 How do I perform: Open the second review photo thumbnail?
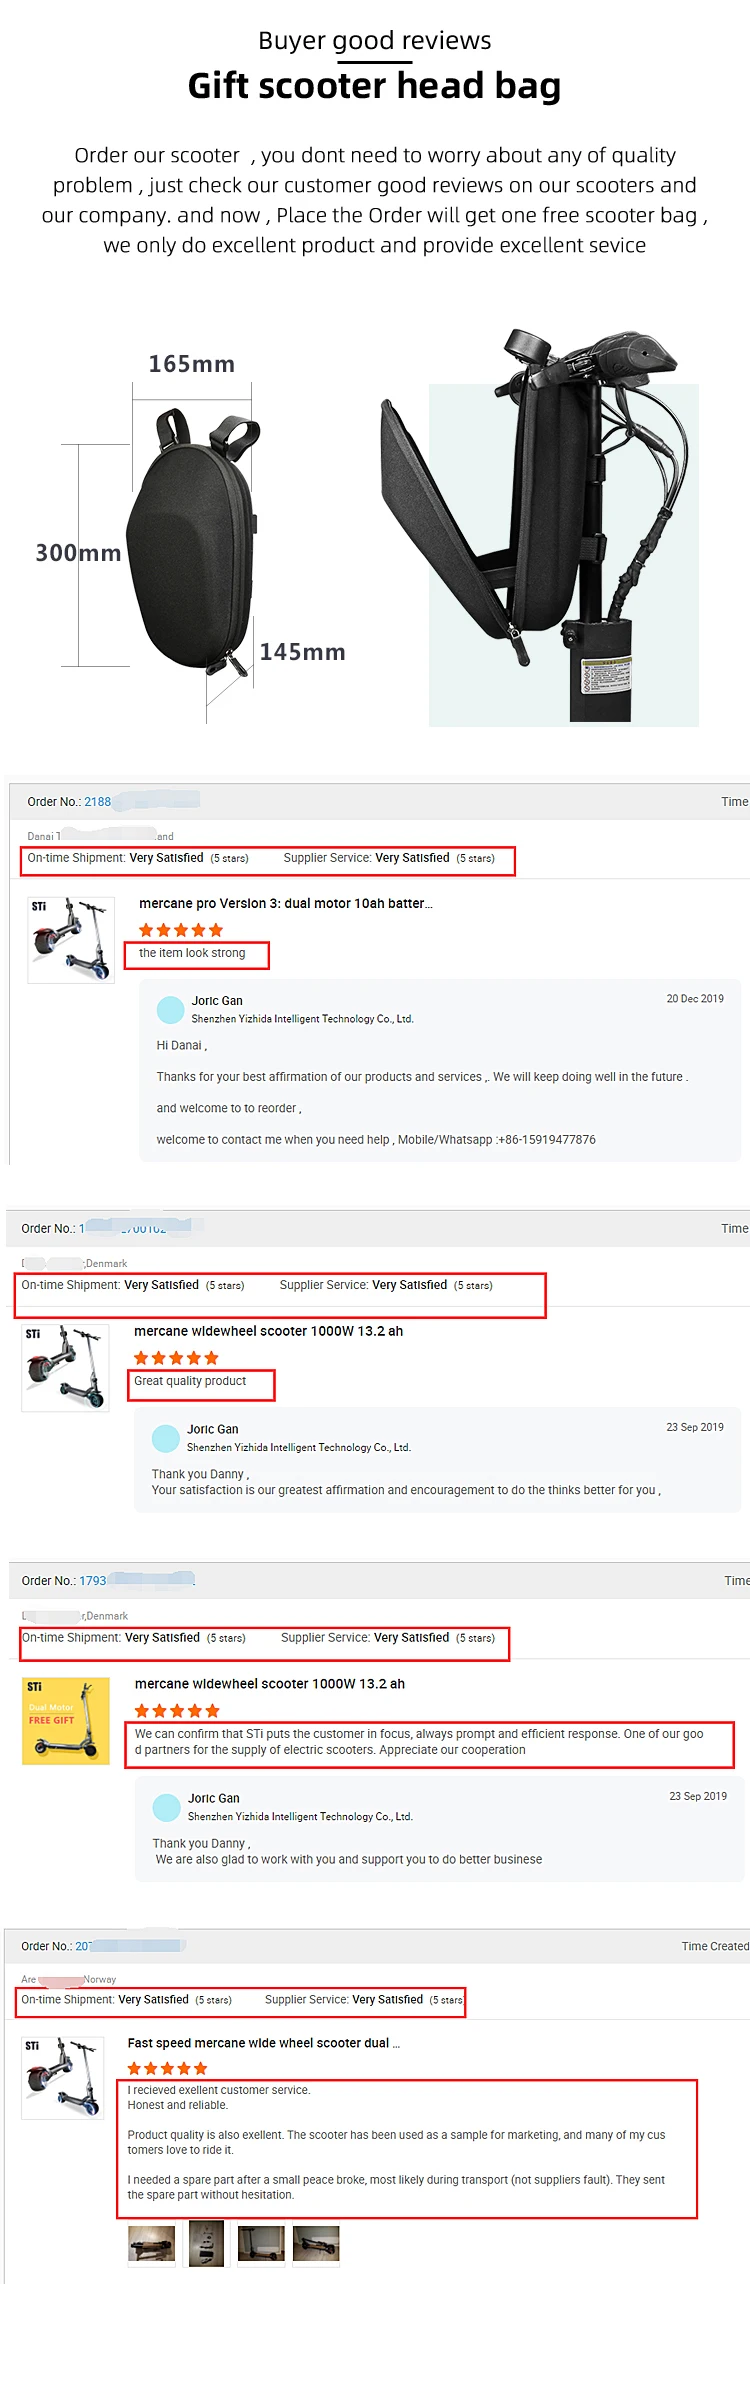pyautogui.click(x=206, y=2243)
